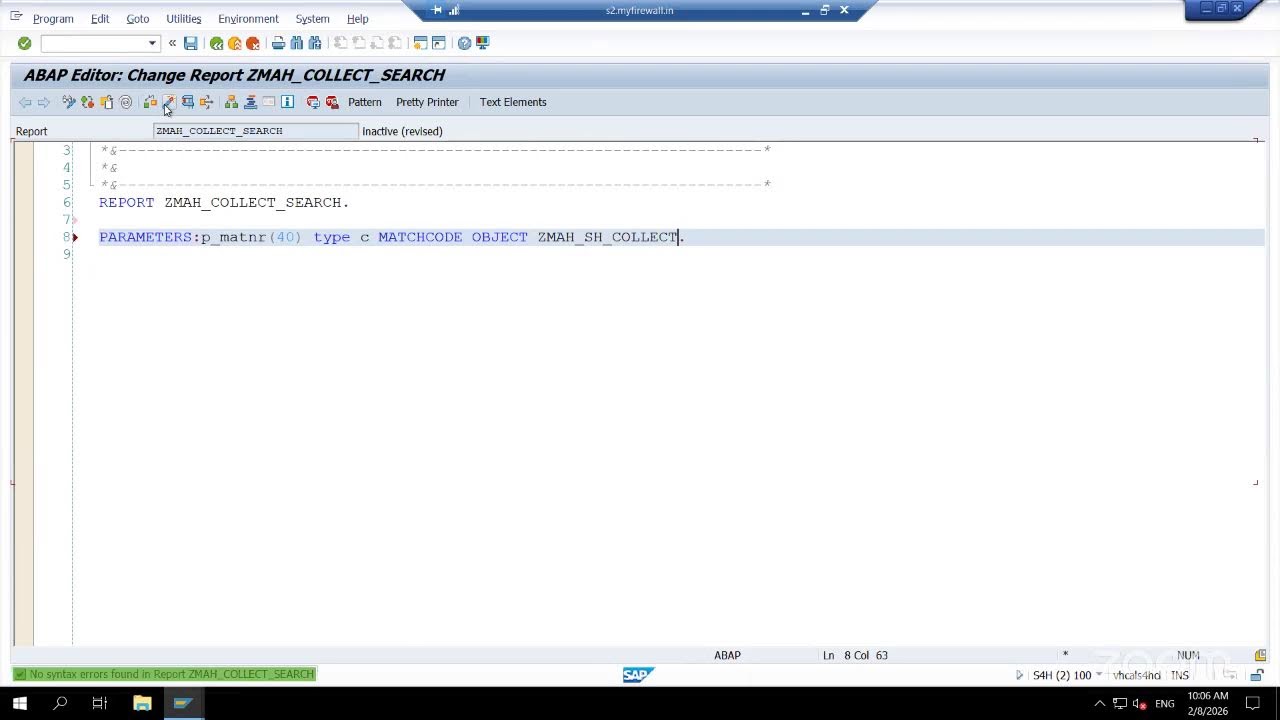Click the green Enter checkmark icon
The image size is (1280, 720).
[x=24, y=43]
